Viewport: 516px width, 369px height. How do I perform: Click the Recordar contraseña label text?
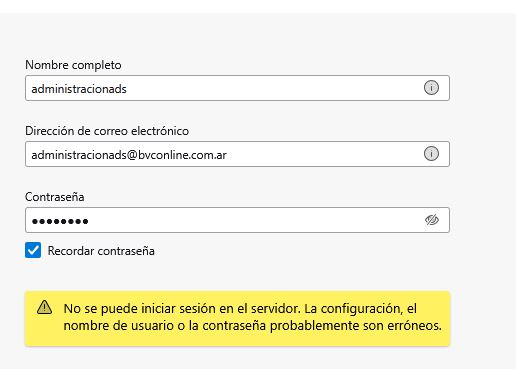tap(101, 251)
